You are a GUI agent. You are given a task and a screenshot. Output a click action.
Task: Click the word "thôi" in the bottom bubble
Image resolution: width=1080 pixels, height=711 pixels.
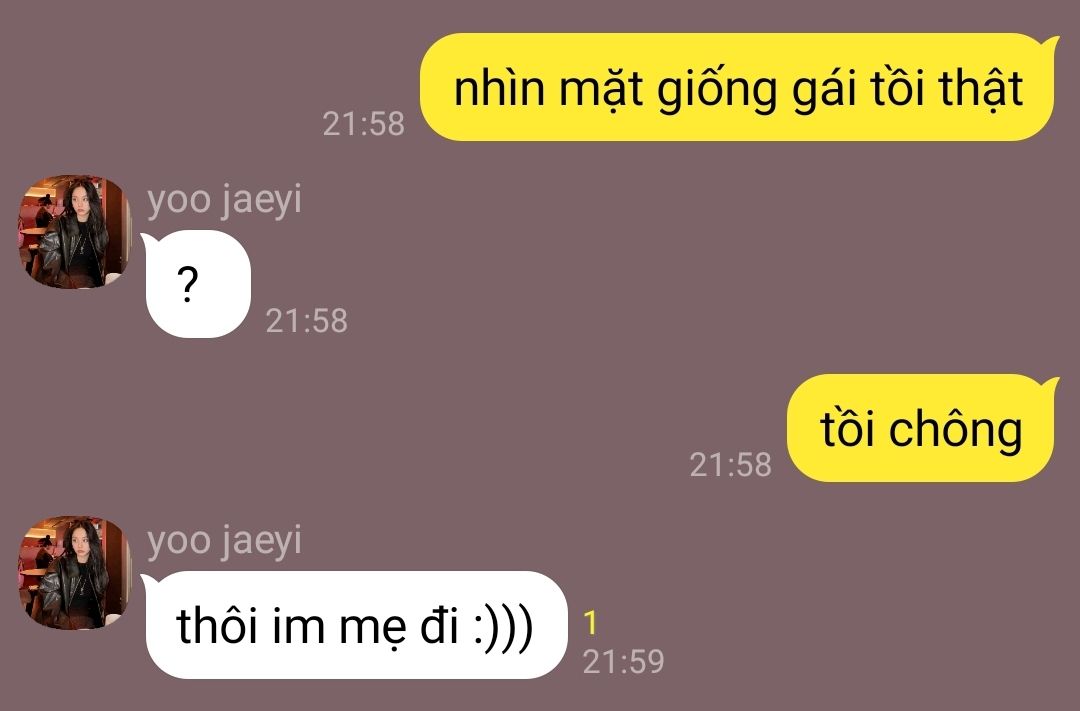(218, 625)
